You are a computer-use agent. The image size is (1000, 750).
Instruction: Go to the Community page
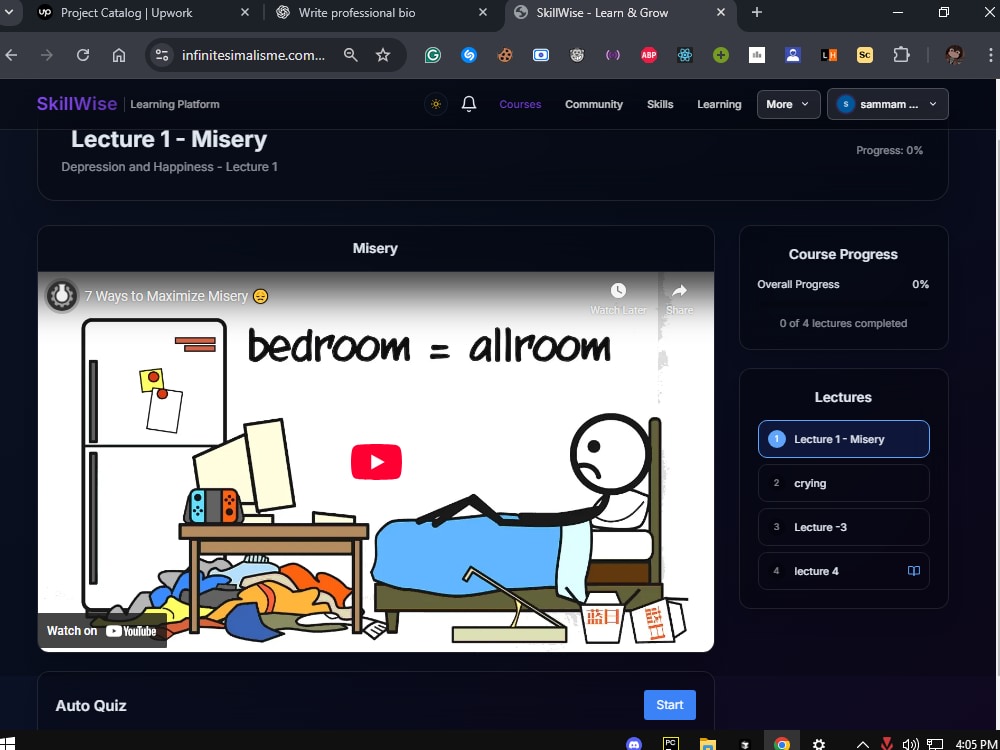click(x=594, y=104)
